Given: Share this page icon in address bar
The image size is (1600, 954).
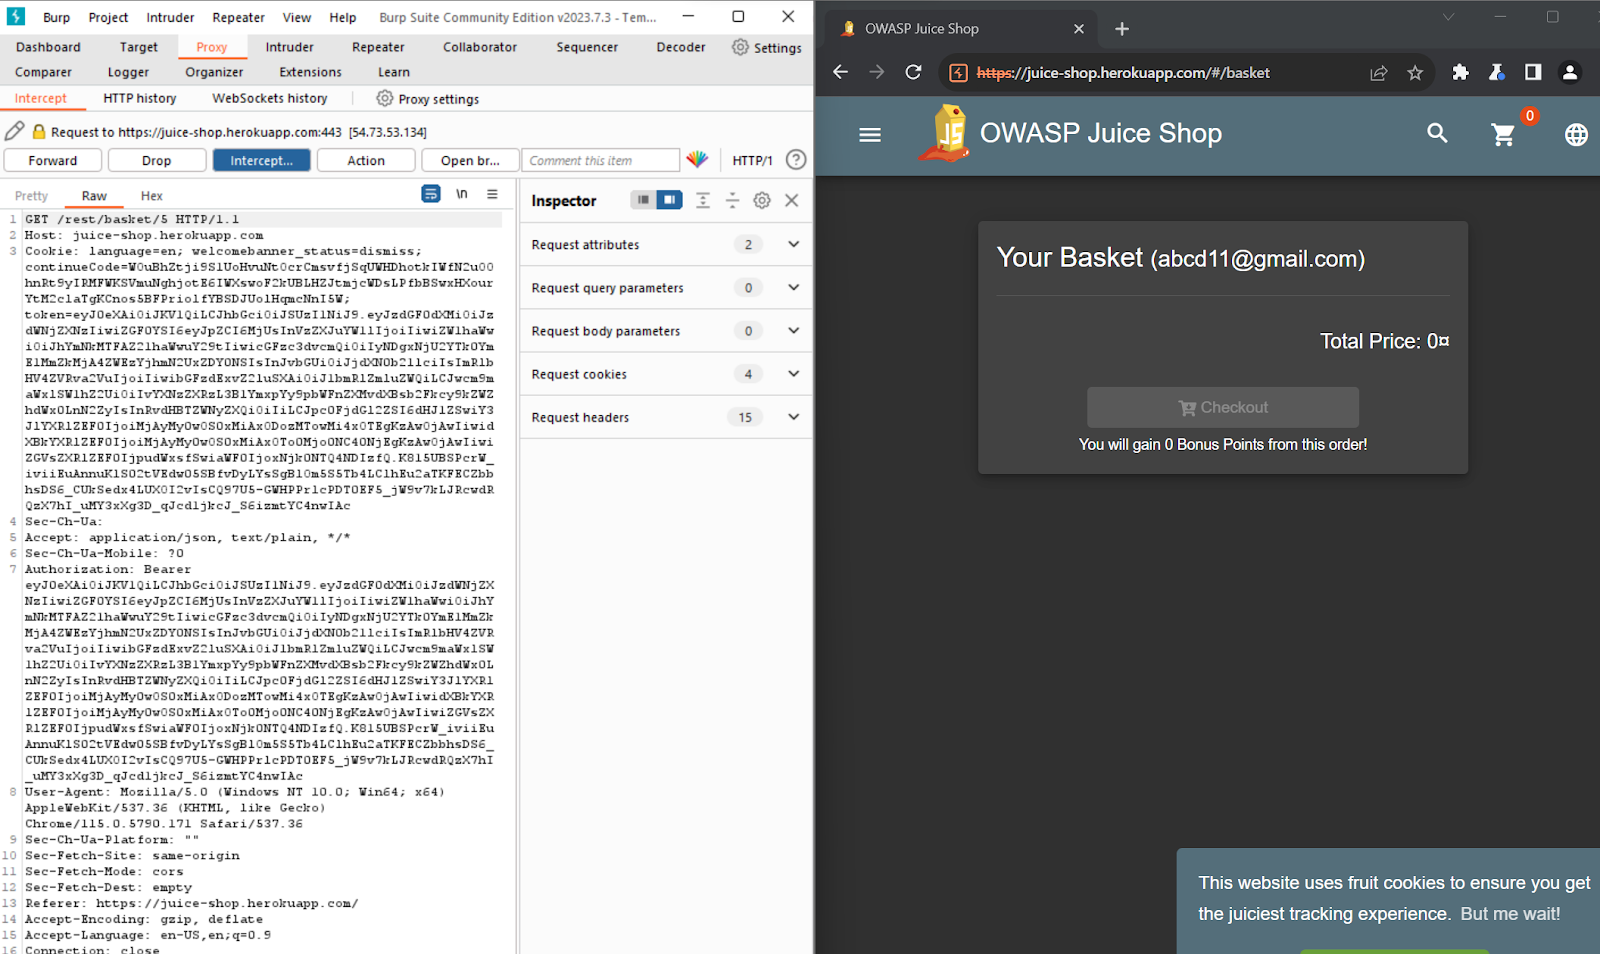Looking at the screenshot, I should coord(1379,72).
